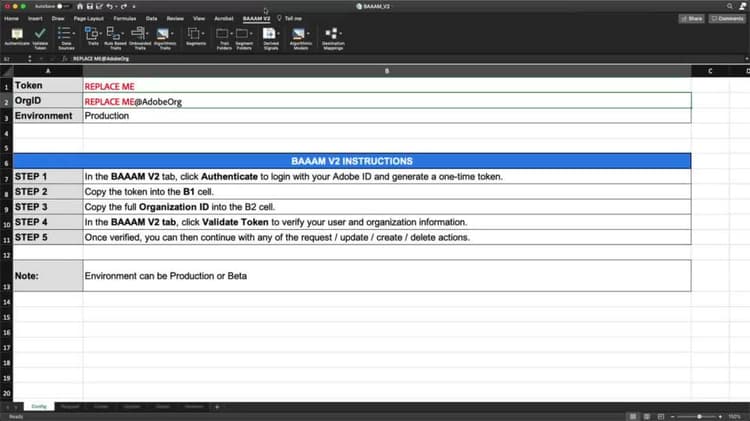This screenshot has height=421, width=750.
Task: Select the STEP 4 label cell
Action: tap(48, 222)
